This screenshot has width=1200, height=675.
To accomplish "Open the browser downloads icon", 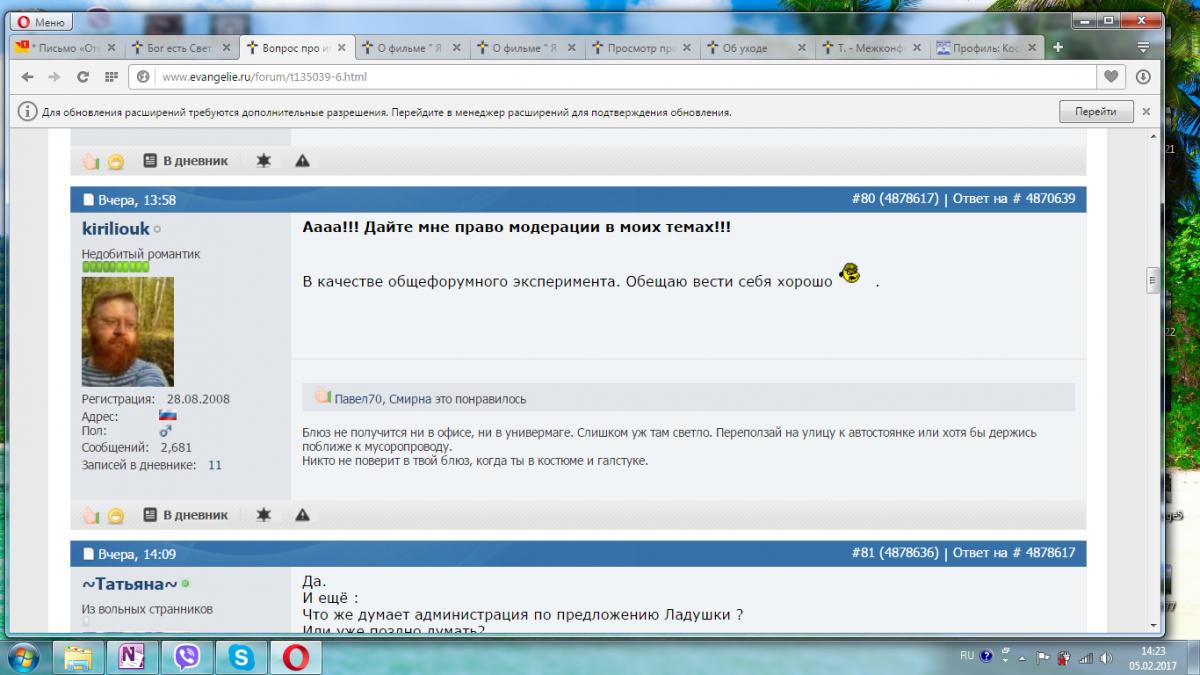I will [x=1142, y=77].
